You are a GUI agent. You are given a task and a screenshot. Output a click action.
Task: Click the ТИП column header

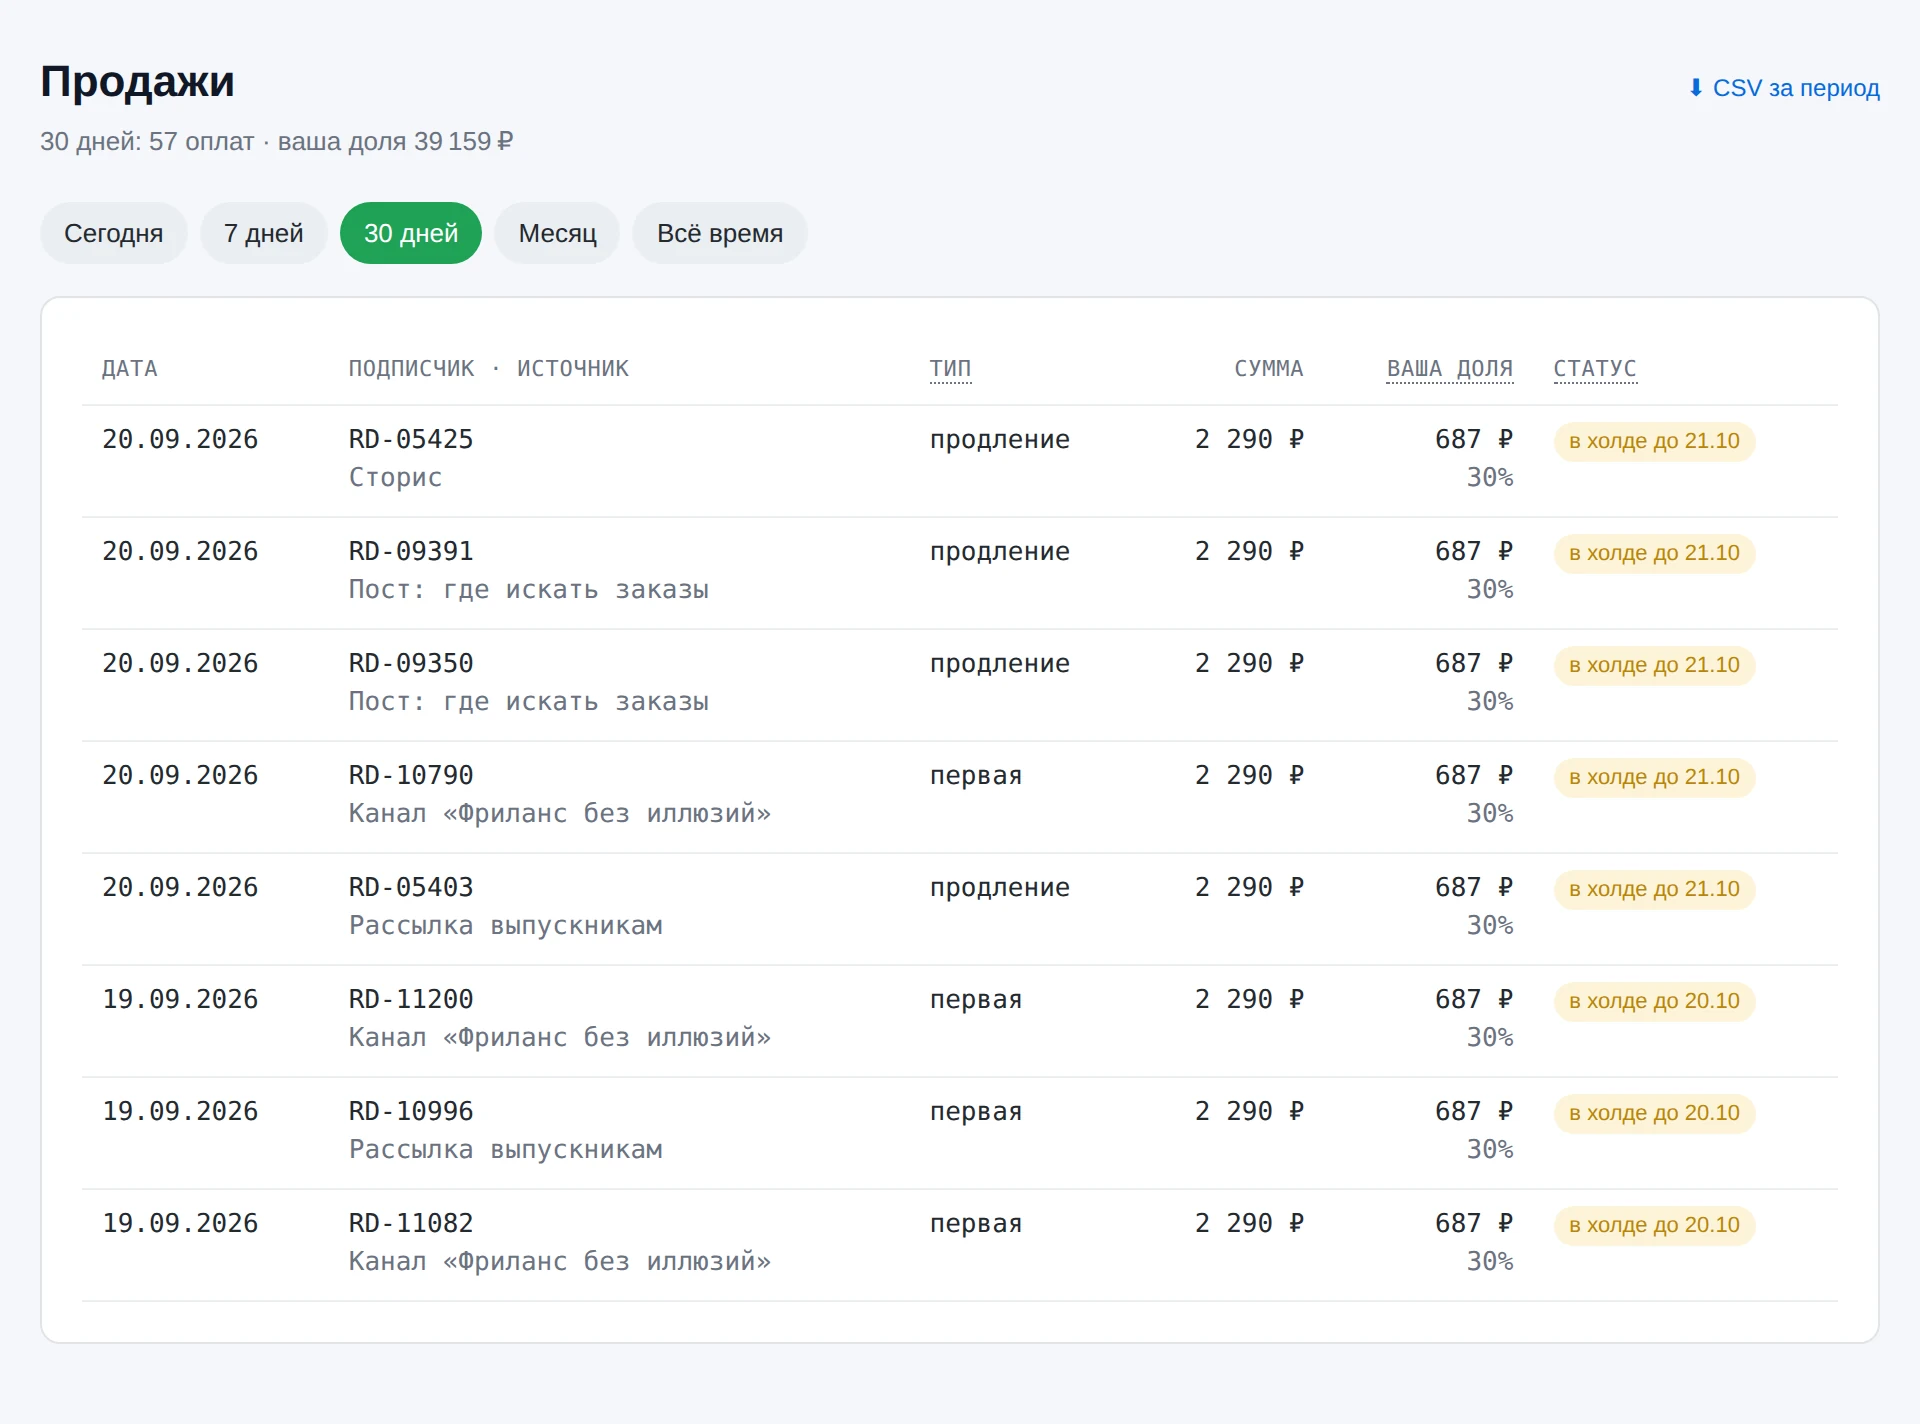[950, 368]
